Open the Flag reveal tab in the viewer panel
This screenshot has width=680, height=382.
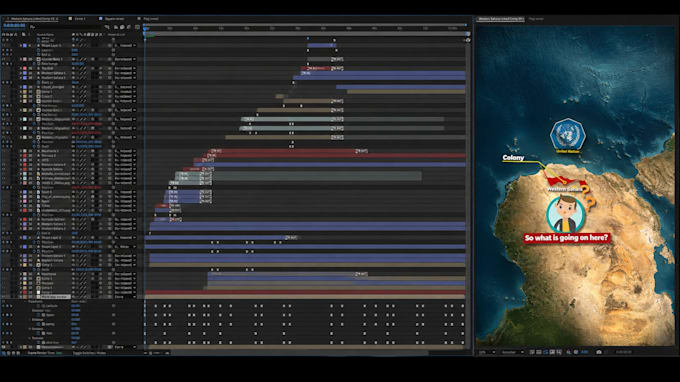pyautogui.click(x=536, y=19)
